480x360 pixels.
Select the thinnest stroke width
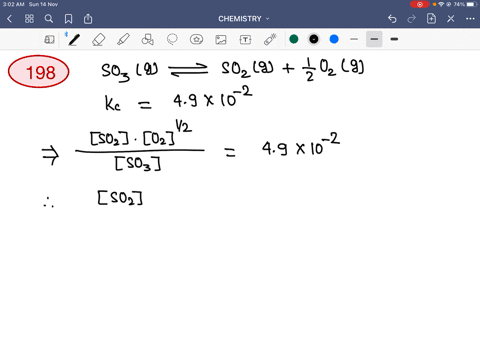click(354, 39)
